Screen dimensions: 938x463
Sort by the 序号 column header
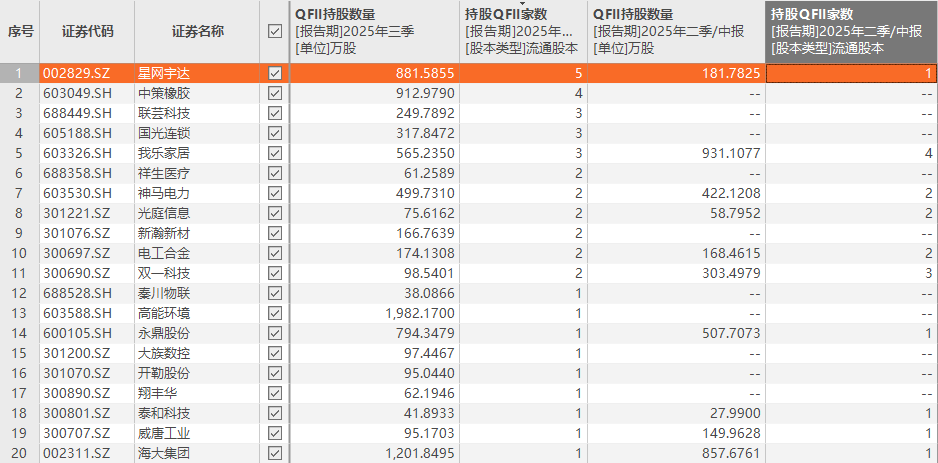[x=20, y=31]
